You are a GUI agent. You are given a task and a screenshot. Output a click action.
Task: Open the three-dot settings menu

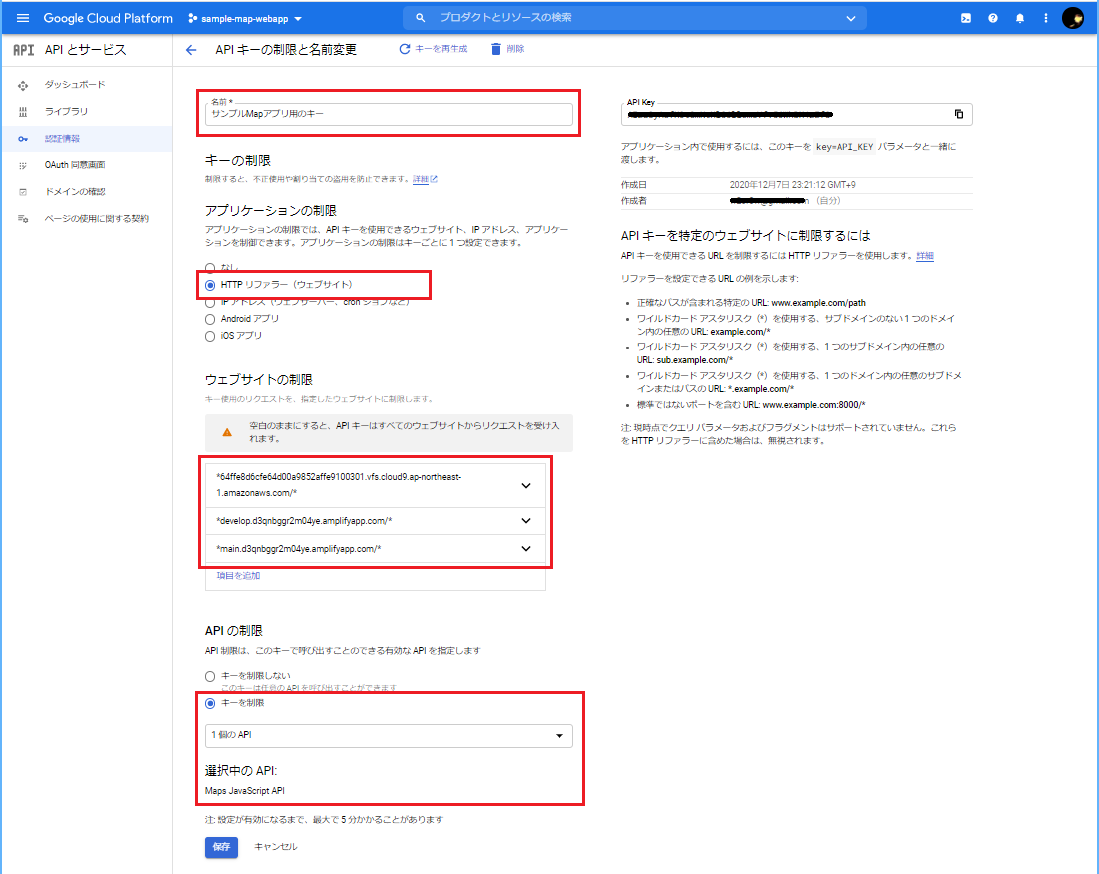point(1046,18)
